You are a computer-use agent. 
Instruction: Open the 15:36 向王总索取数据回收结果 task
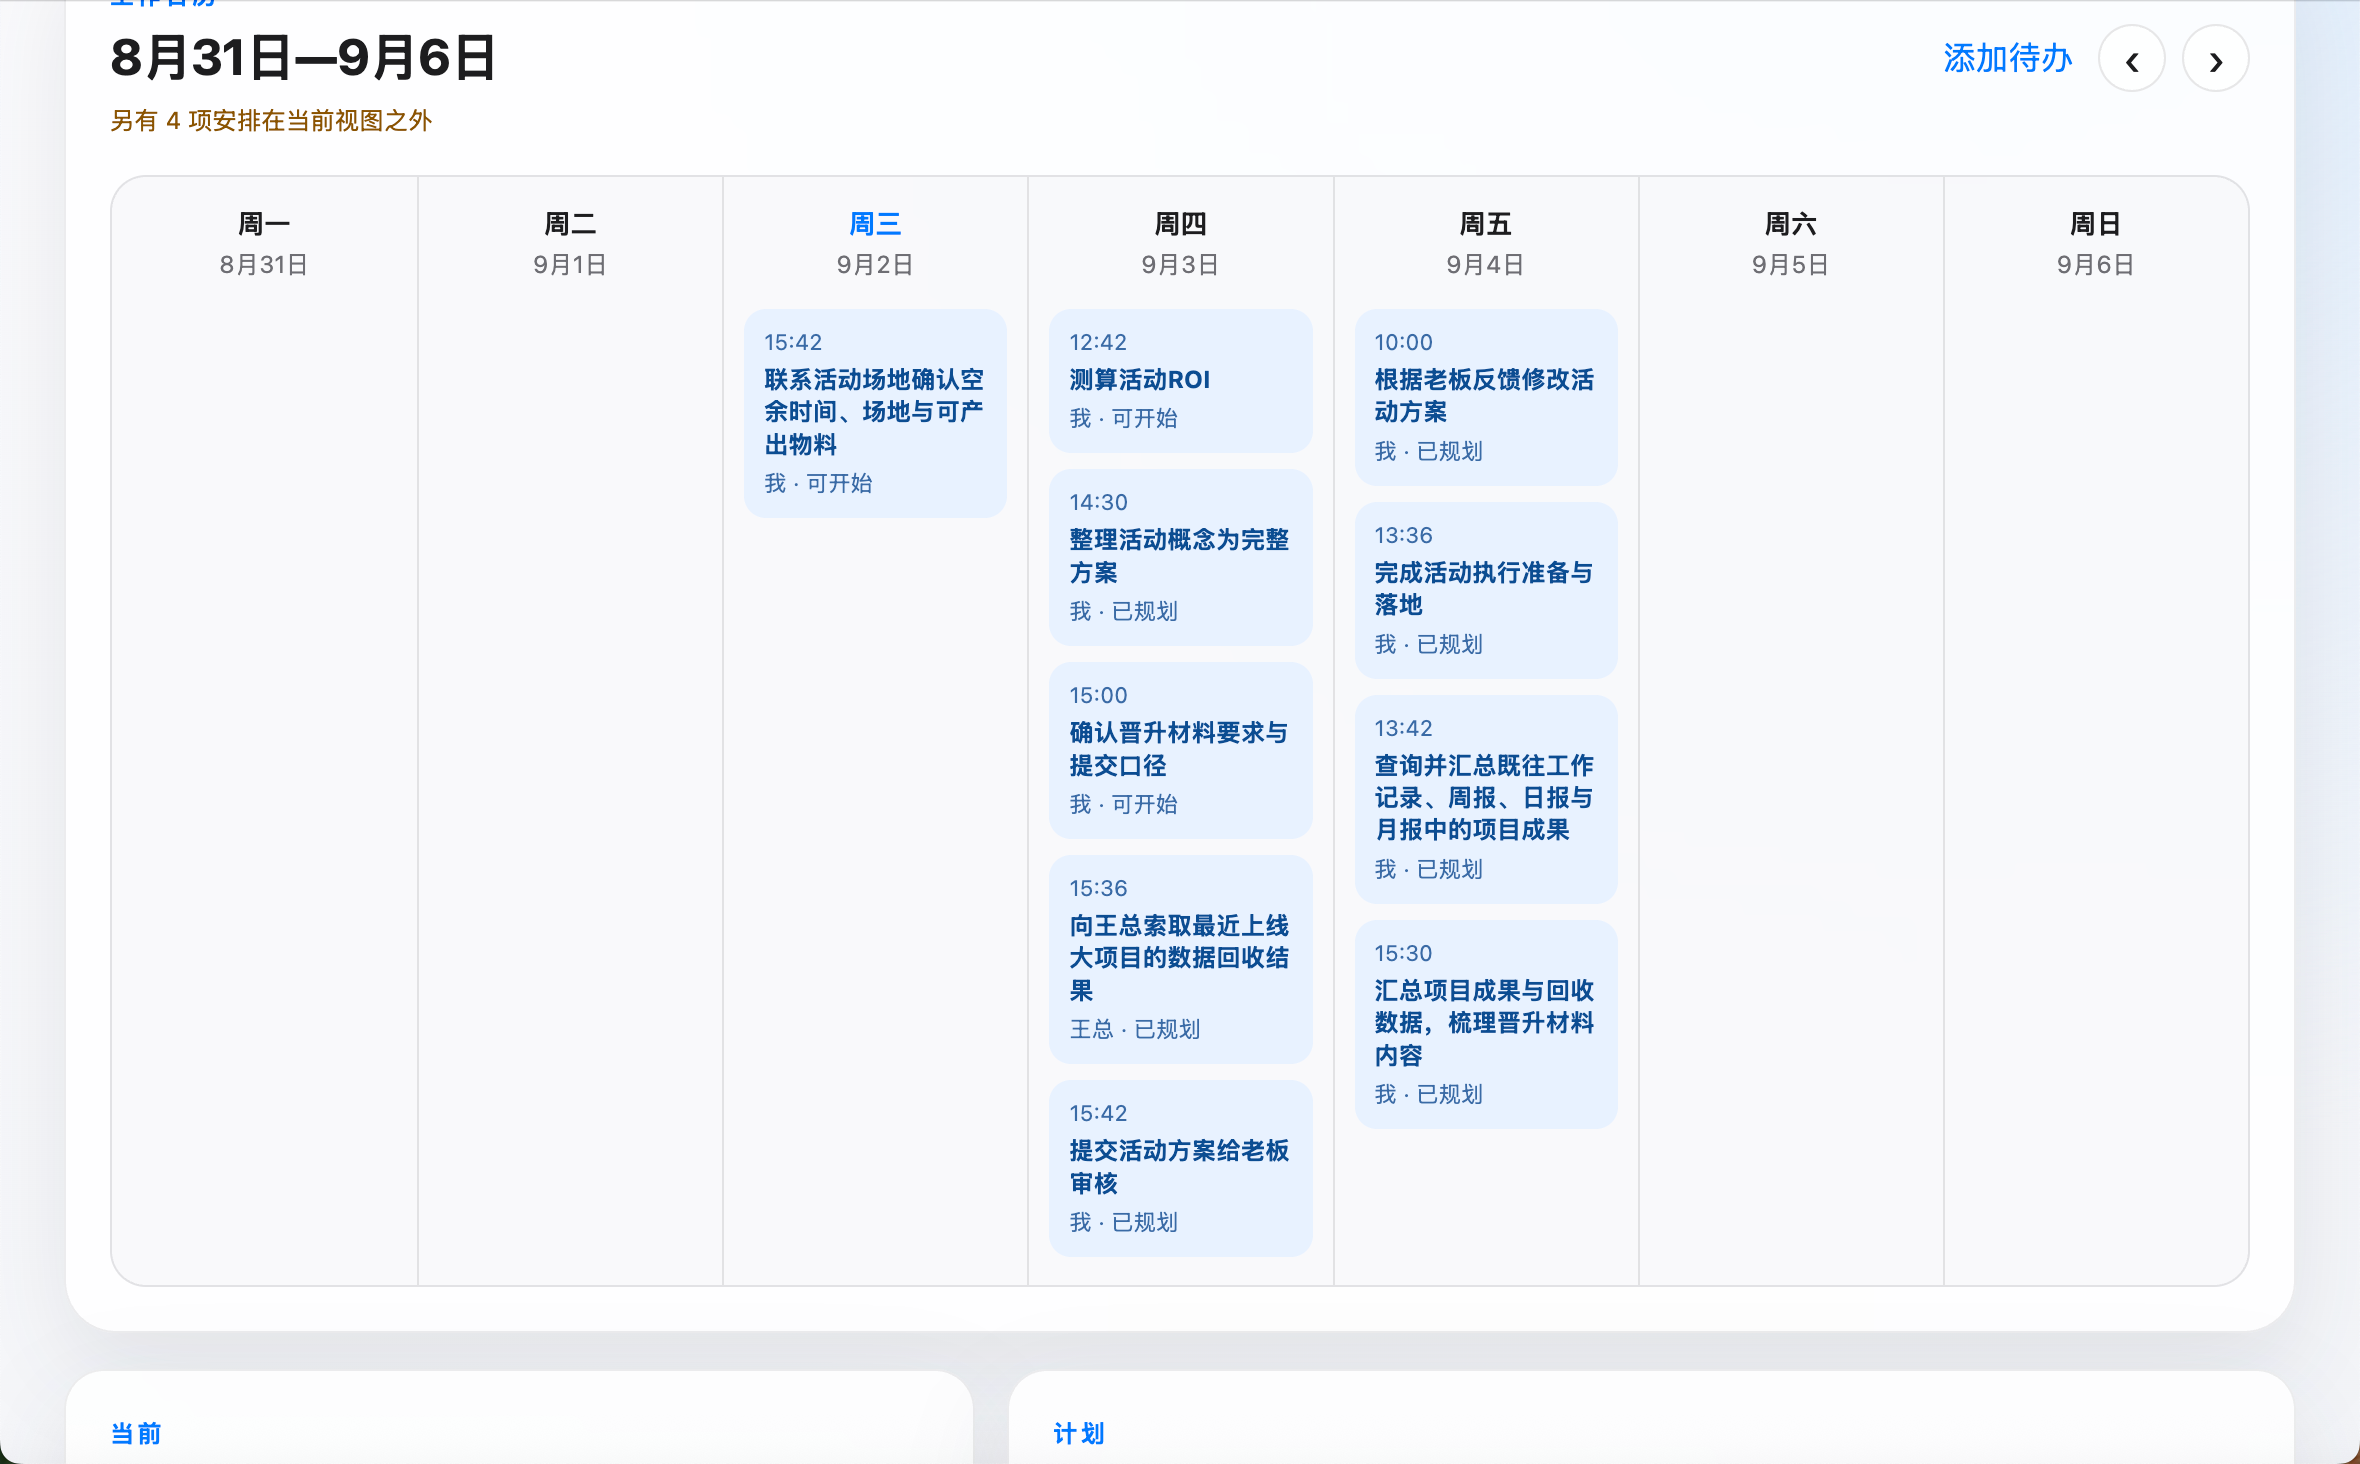(1180, 959)
